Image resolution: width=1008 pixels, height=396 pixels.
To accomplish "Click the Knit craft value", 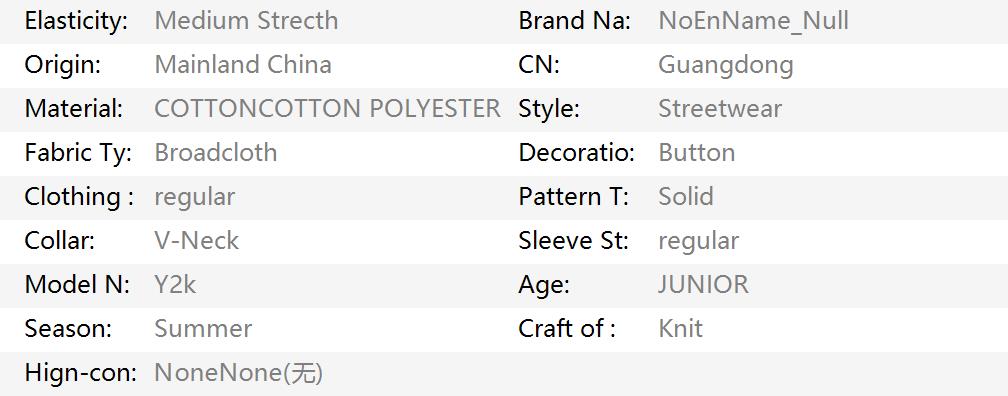I will pos(681,328).
